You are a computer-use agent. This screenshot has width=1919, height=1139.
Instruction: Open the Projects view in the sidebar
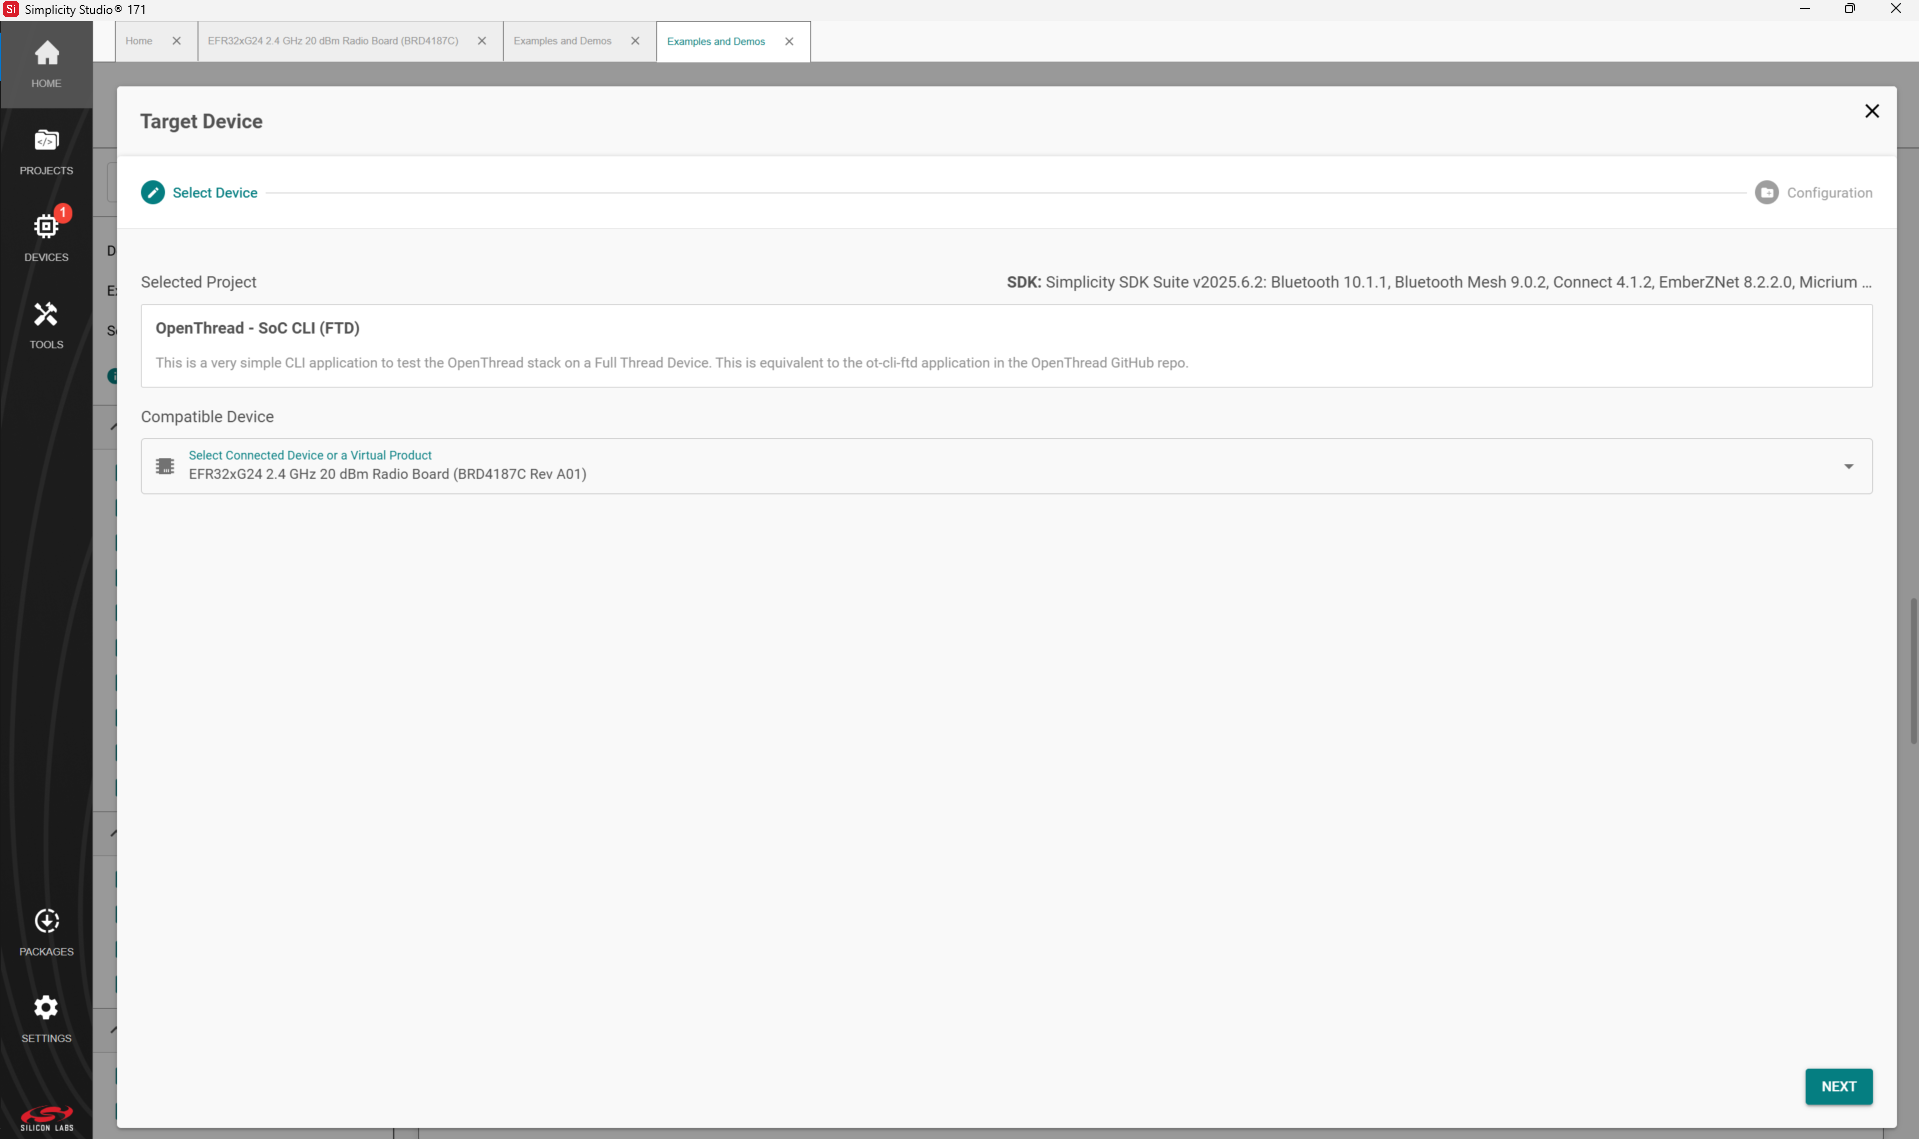click(x=46, y=152)
